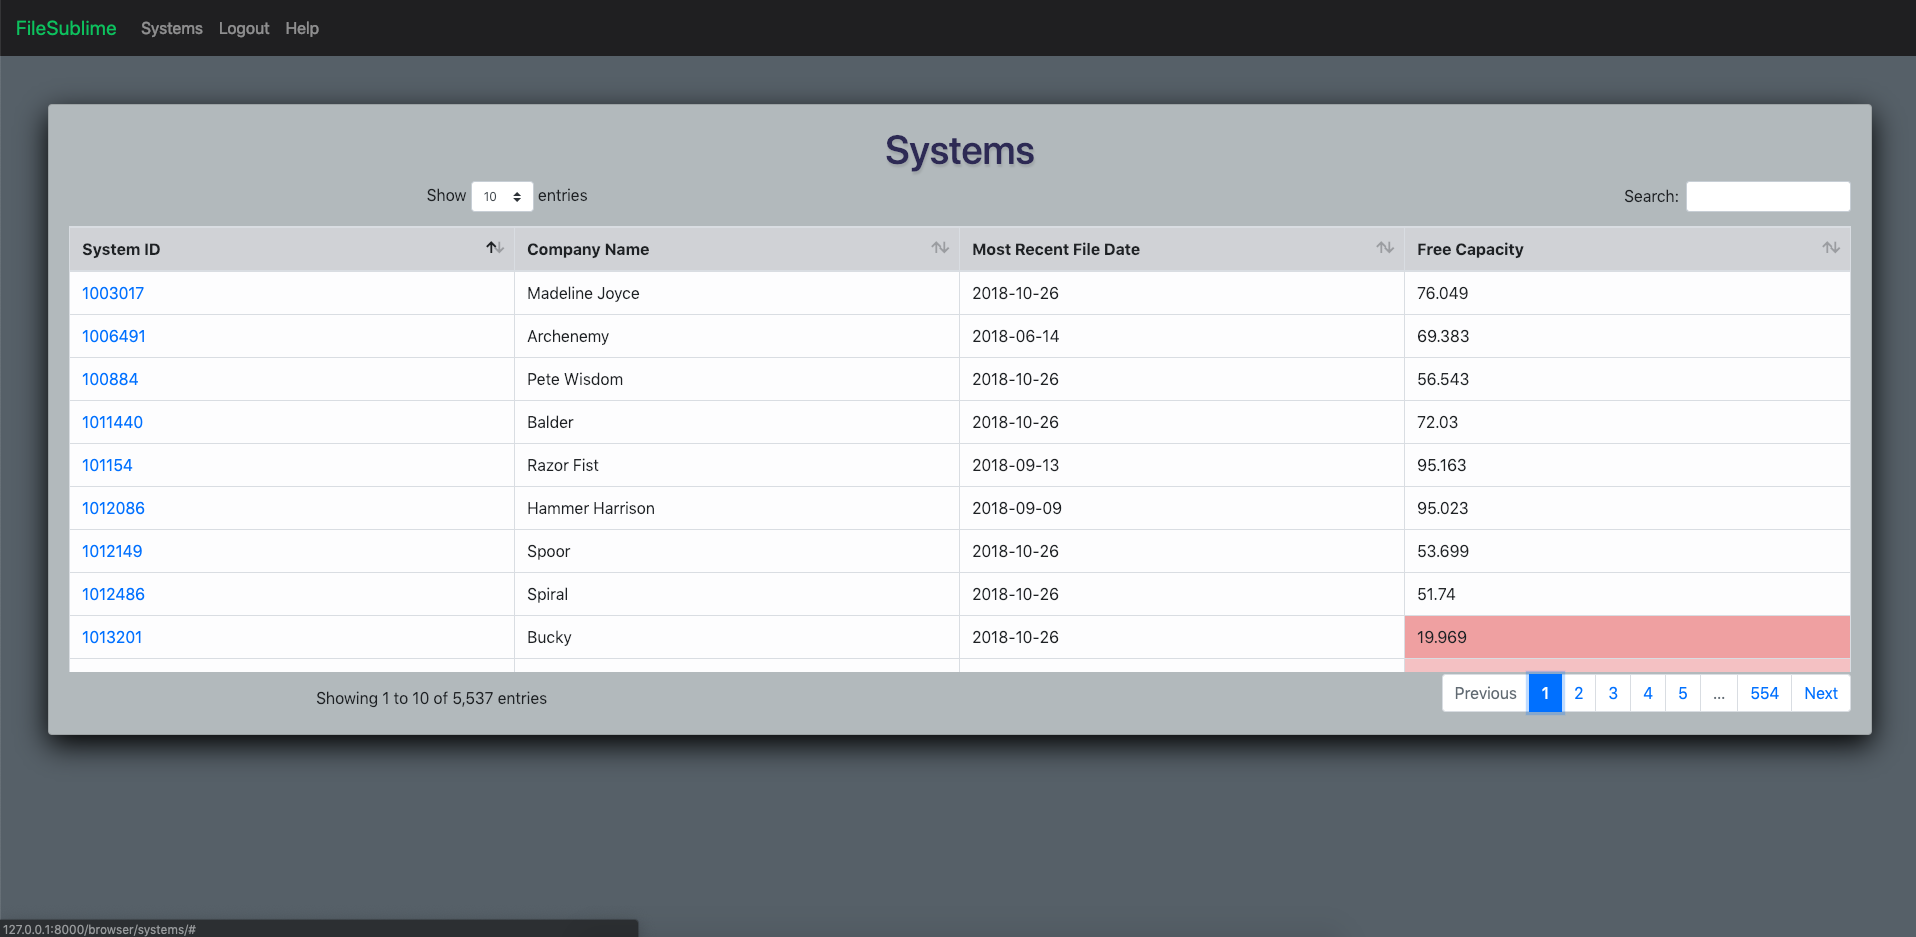Select the Pete Wisdom company cell
Viewport: 1916px width, 937px height.
(737, 379)
